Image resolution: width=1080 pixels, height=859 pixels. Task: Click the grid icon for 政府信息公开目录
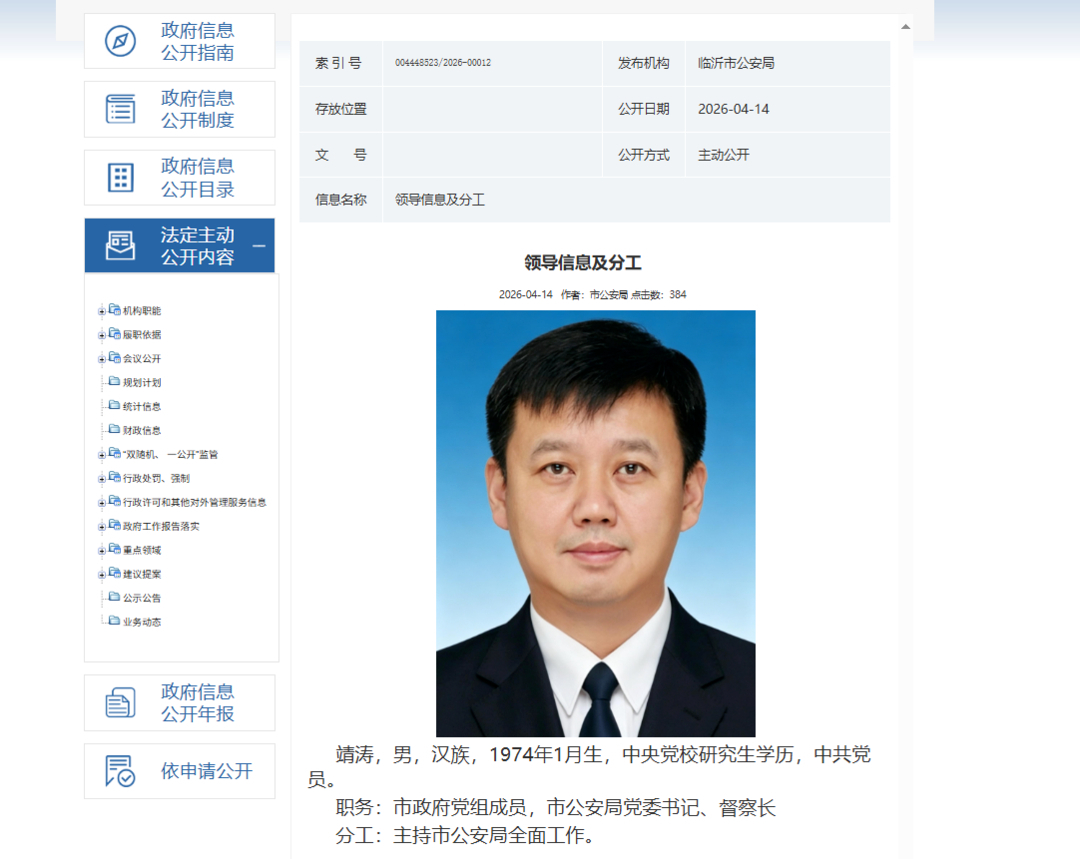pos(120,178)
